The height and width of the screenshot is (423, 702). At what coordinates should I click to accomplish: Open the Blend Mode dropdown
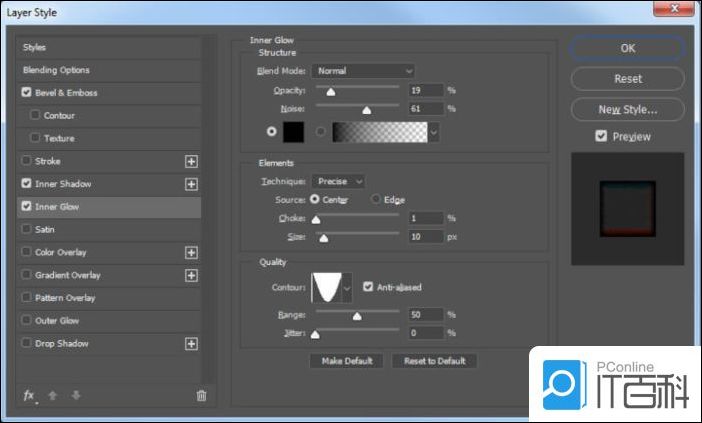point(363,71)
